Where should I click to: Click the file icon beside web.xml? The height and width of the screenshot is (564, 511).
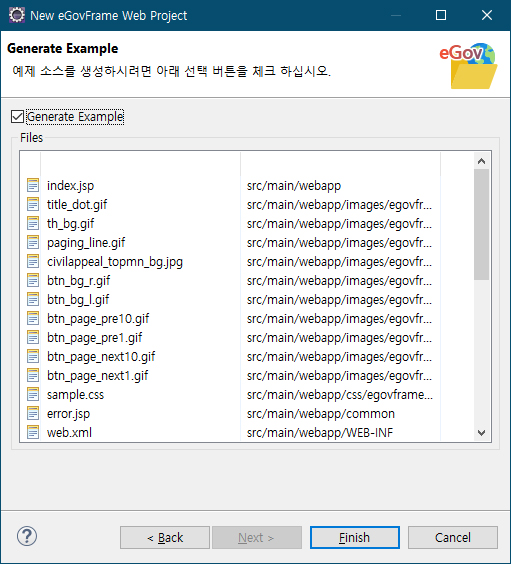click(x=33, y=432)
